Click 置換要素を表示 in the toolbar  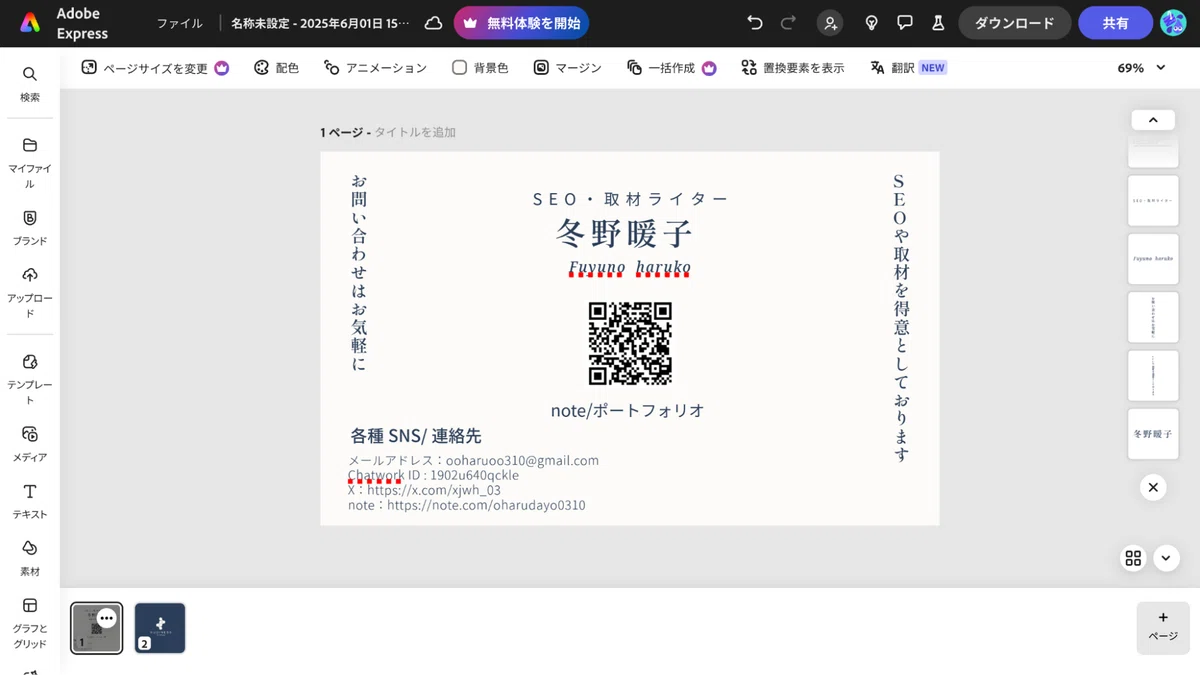pyautogui.click(x=793, y=68)
